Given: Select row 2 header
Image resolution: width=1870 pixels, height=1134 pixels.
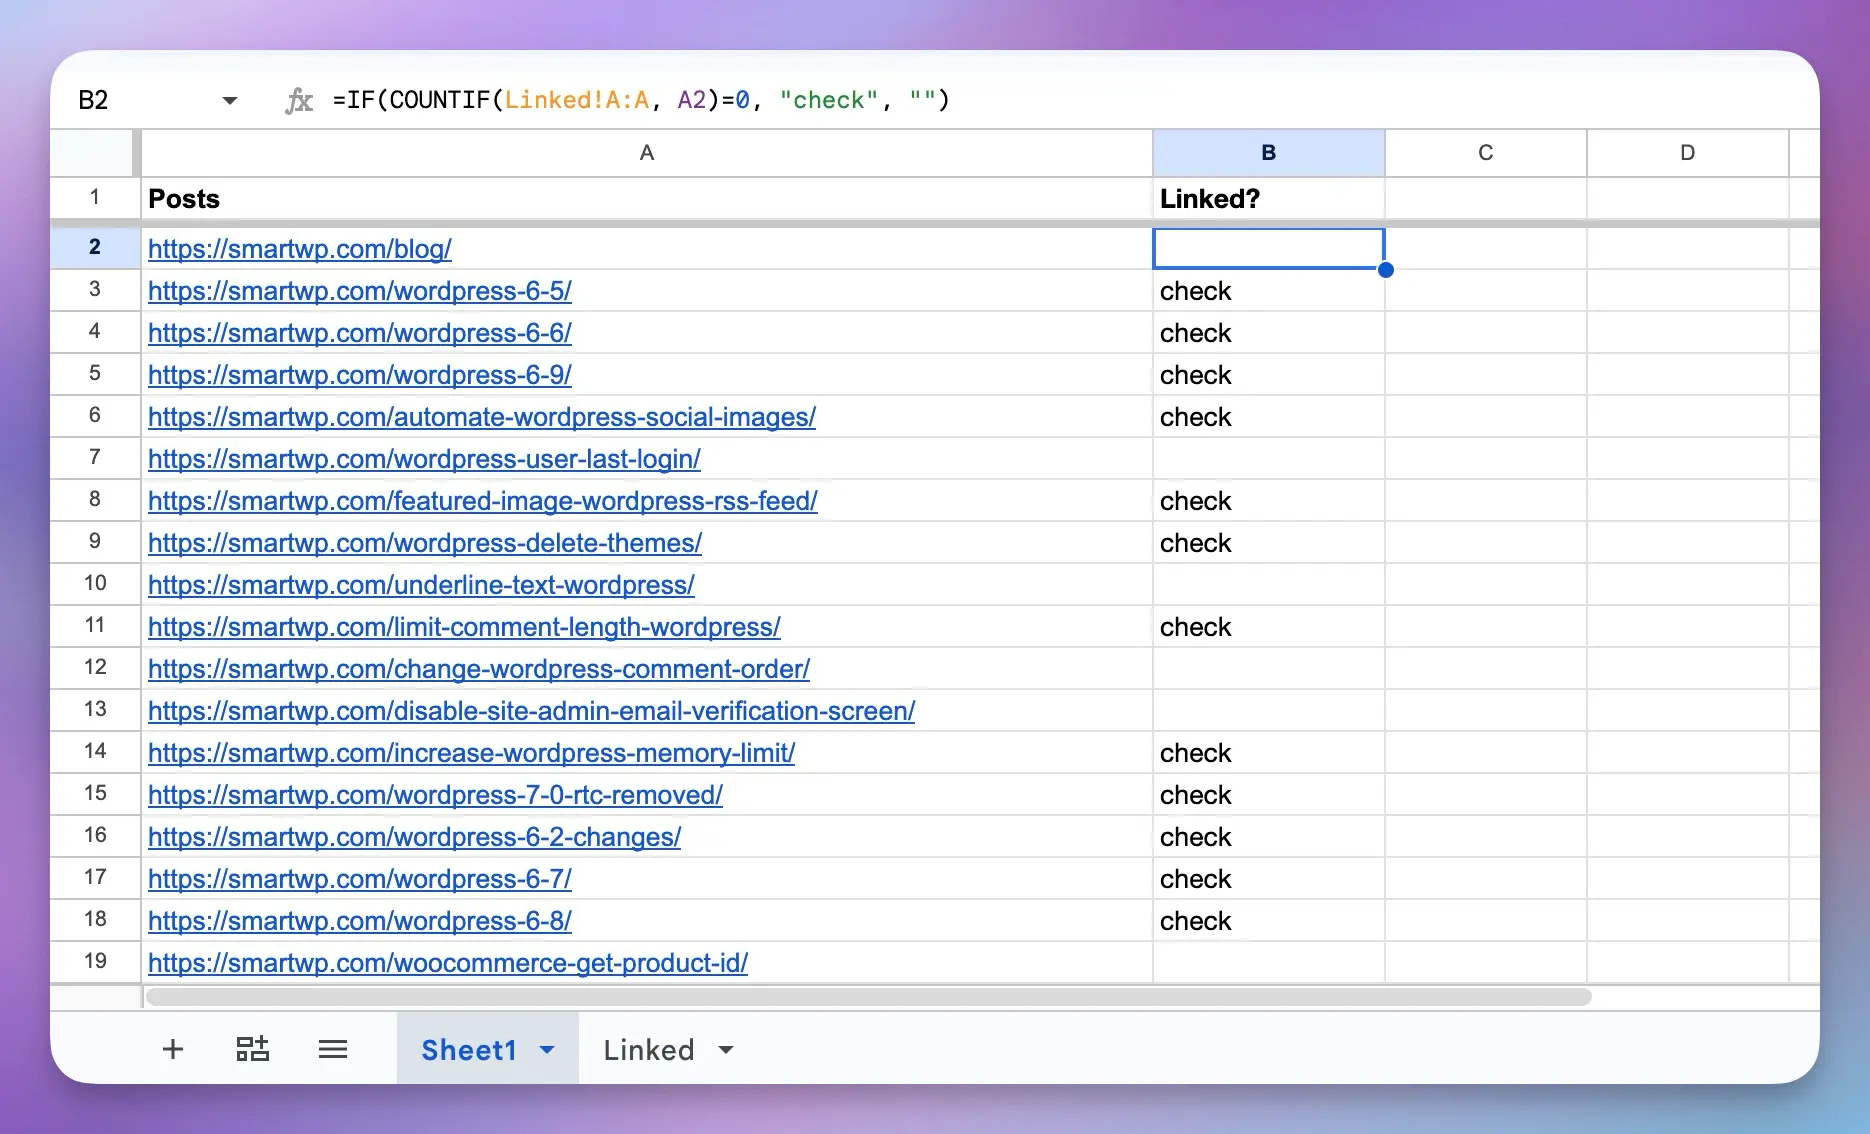Looking at the screenshot, I should [x=95, y=247].
